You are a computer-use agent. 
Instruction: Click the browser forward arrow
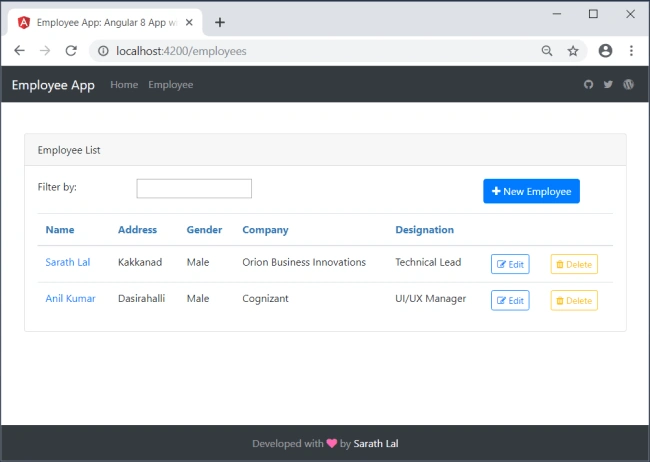45,51
